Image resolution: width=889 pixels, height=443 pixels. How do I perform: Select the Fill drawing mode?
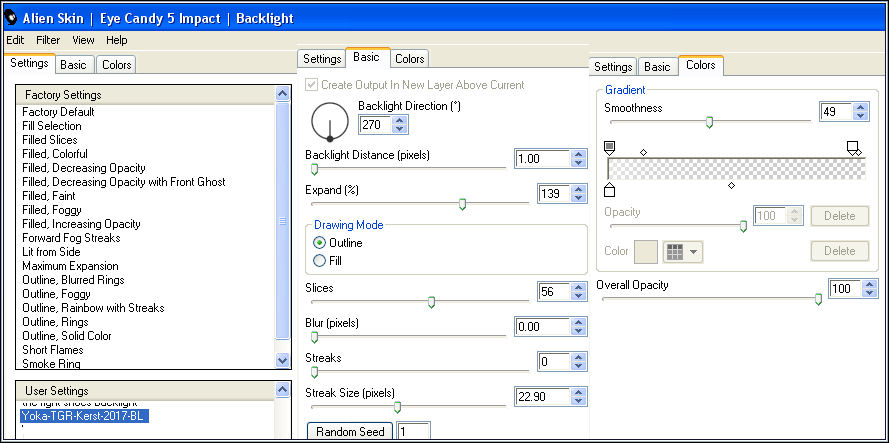coord(320,261)
